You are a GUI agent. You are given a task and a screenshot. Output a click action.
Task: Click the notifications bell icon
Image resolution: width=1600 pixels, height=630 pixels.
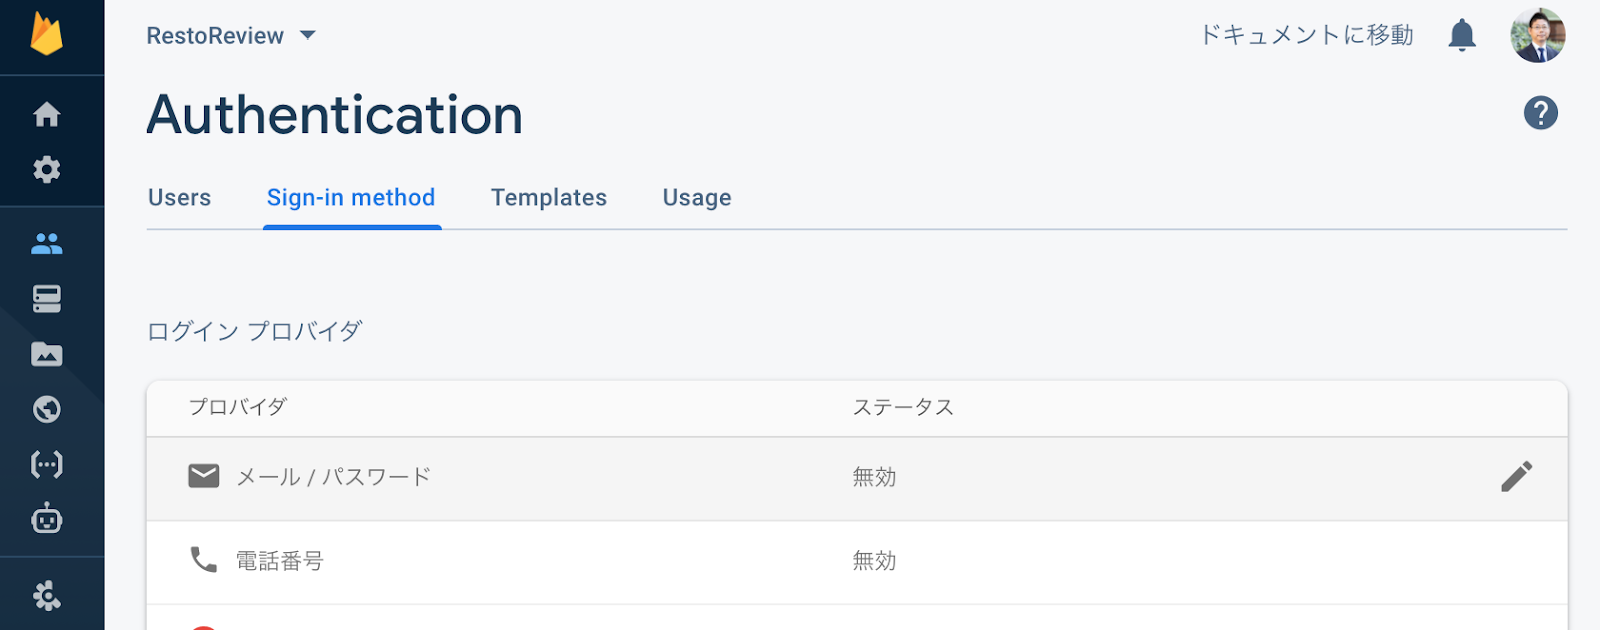pos(1462,36)
